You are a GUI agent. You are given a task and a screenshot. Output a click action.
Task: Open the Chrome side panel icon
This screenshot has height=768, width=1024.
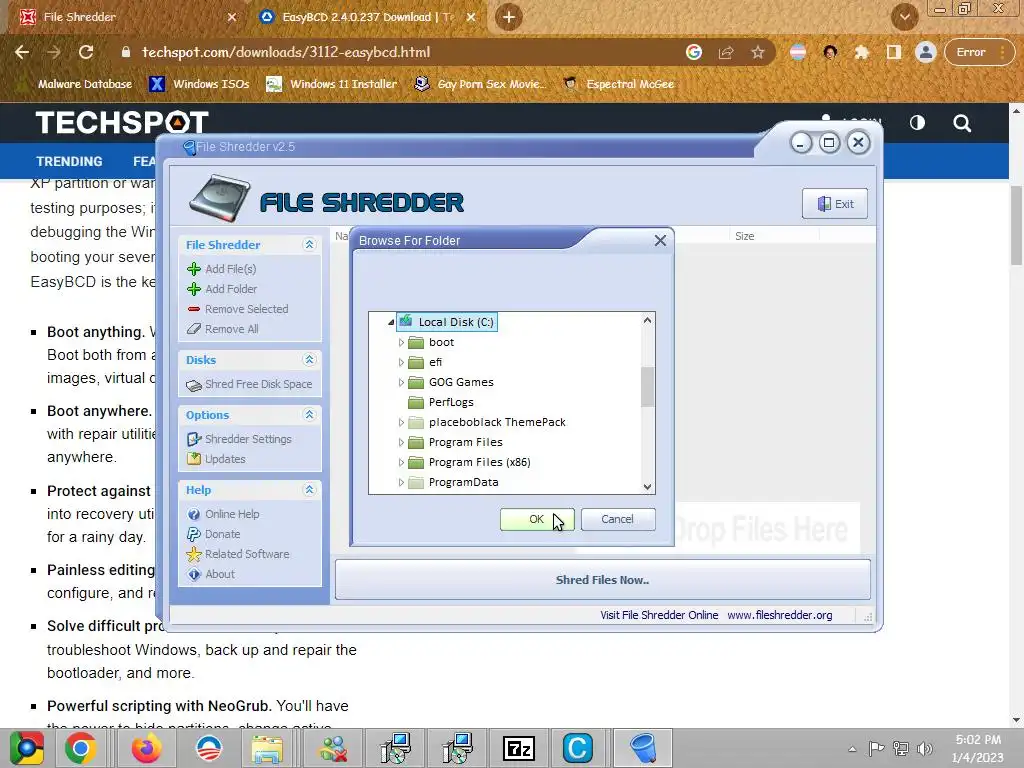coord(893,52)
